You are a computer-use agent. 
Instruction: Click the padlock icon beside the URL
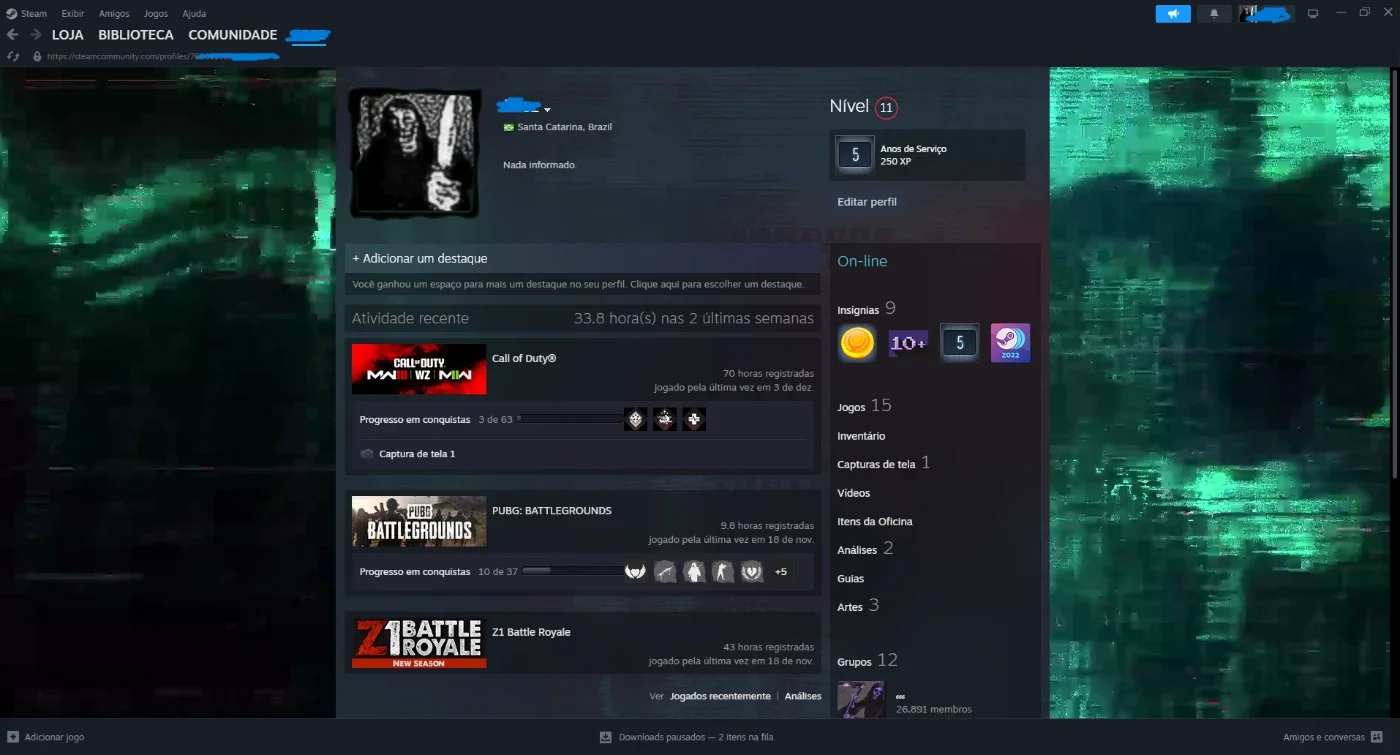[37, 57]
